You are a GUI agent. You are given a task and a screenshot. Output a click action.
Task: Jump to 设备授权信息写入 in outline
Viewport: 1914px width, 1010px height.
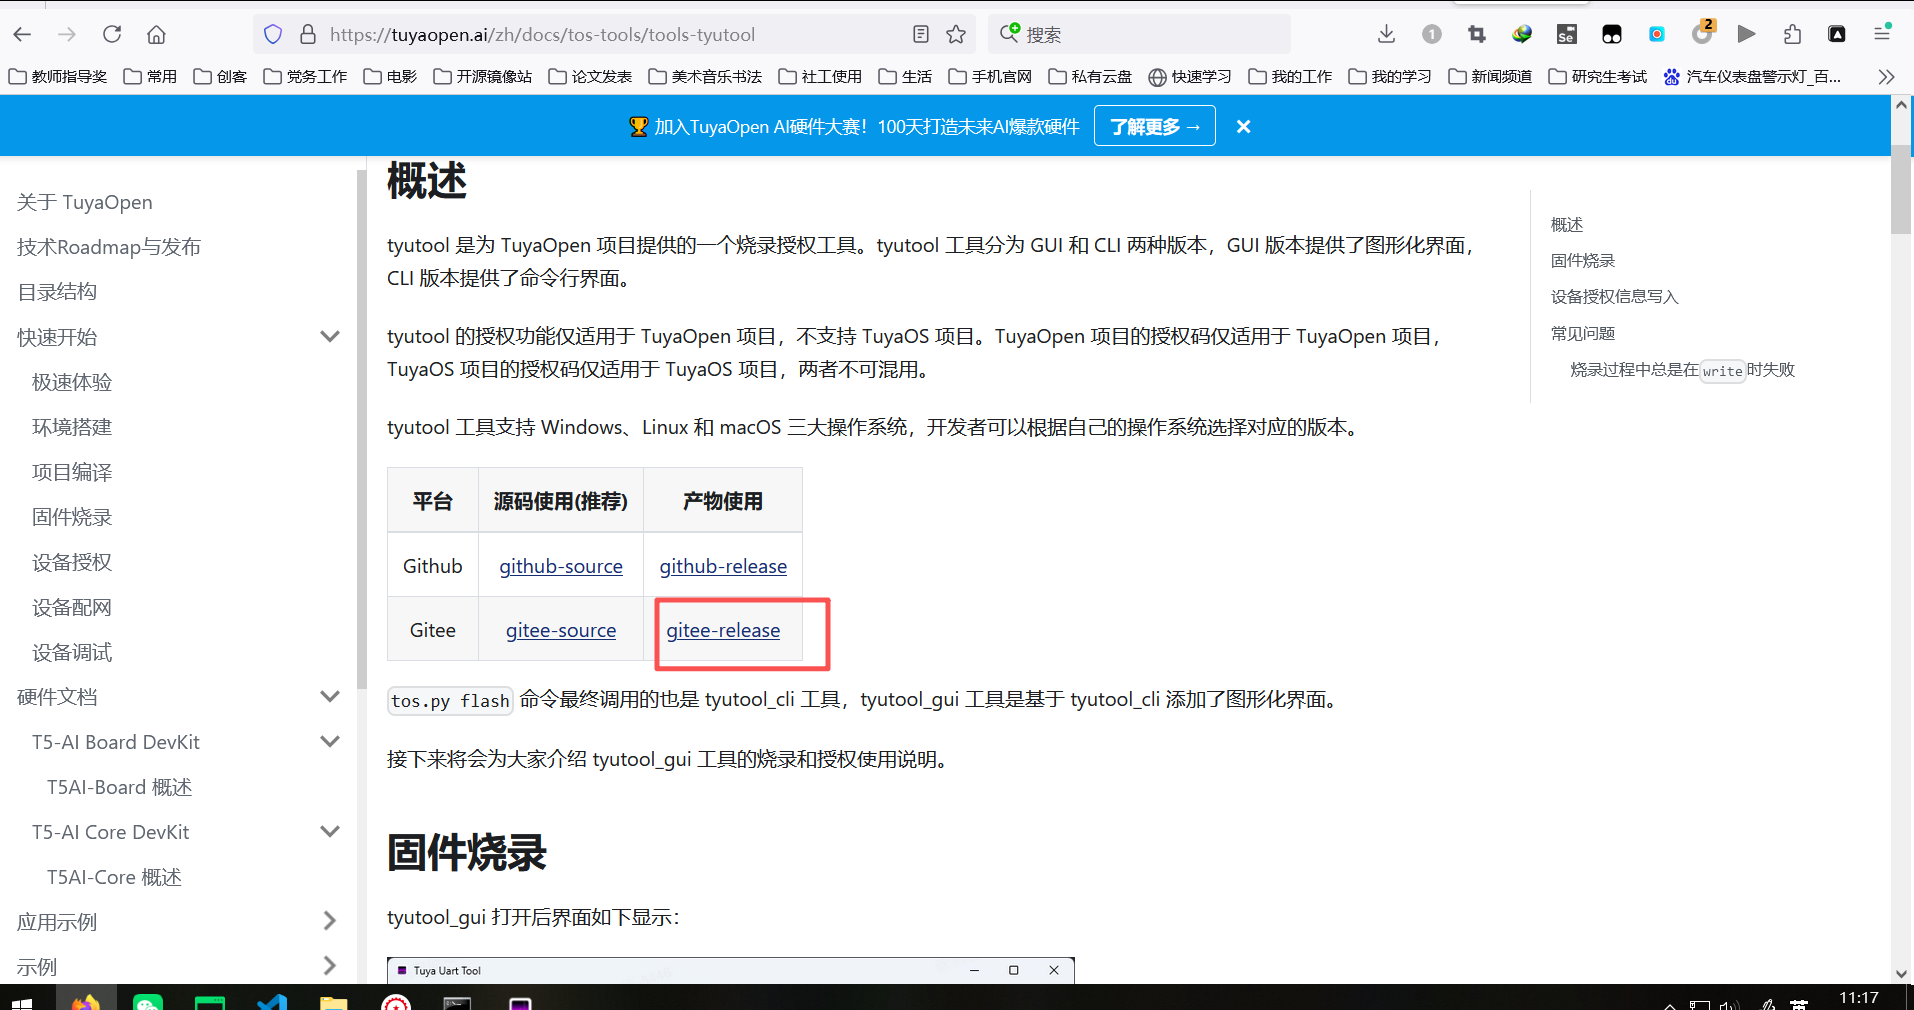(1614, 296)
